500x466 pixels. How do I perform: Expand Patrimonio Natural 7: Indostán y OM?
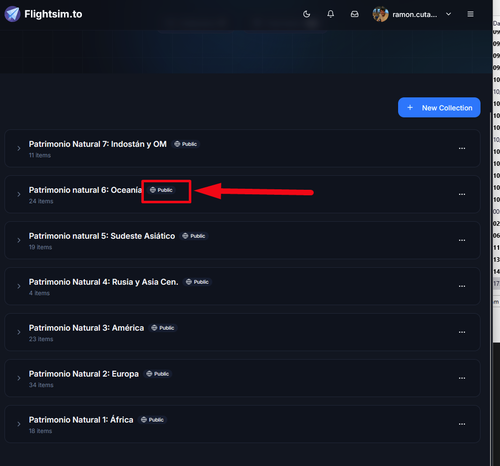pos(19,148)
